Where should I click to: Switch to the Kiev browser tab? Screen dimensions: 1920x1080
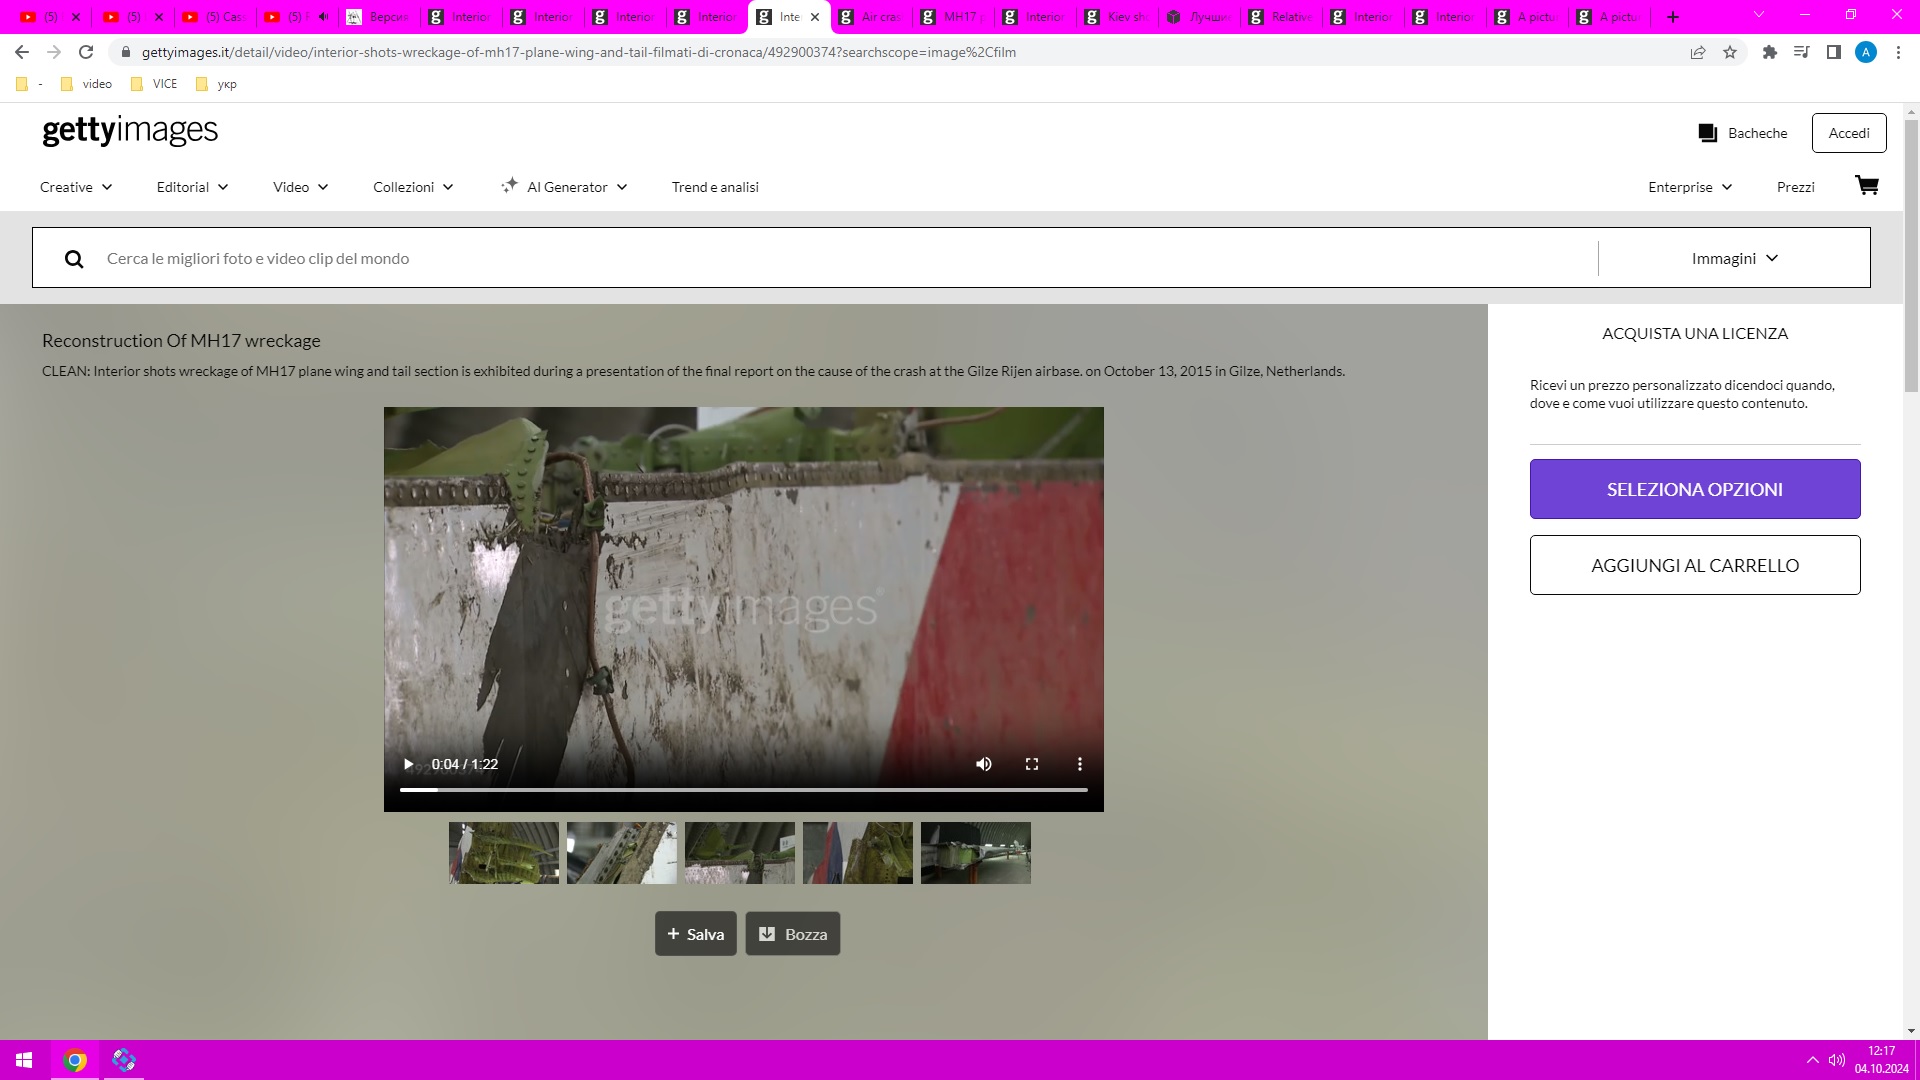(1117, 17)
